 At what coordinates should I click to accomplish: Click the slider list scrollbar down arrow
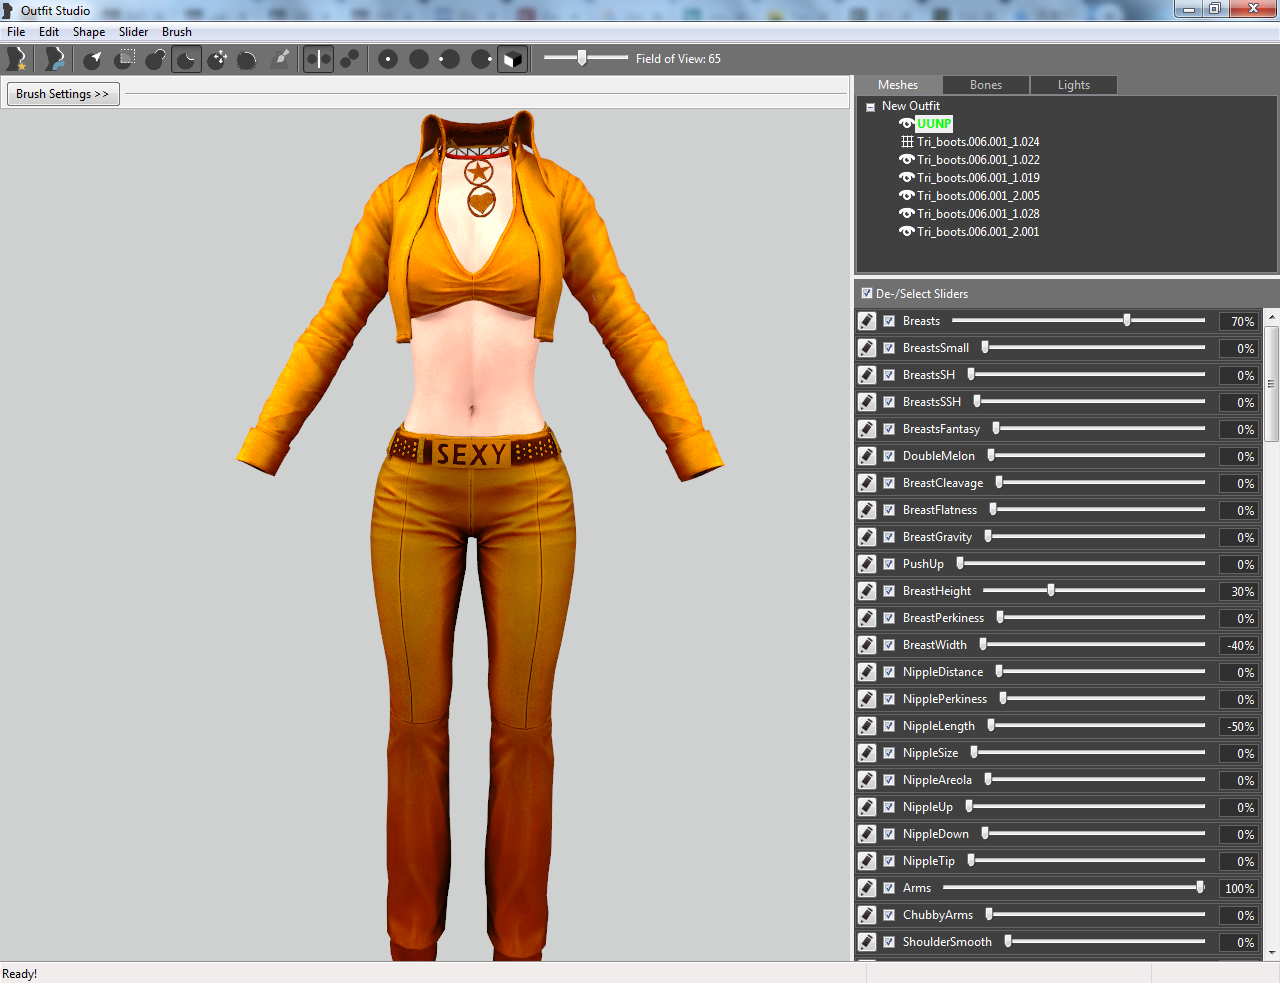point(1272,953)
